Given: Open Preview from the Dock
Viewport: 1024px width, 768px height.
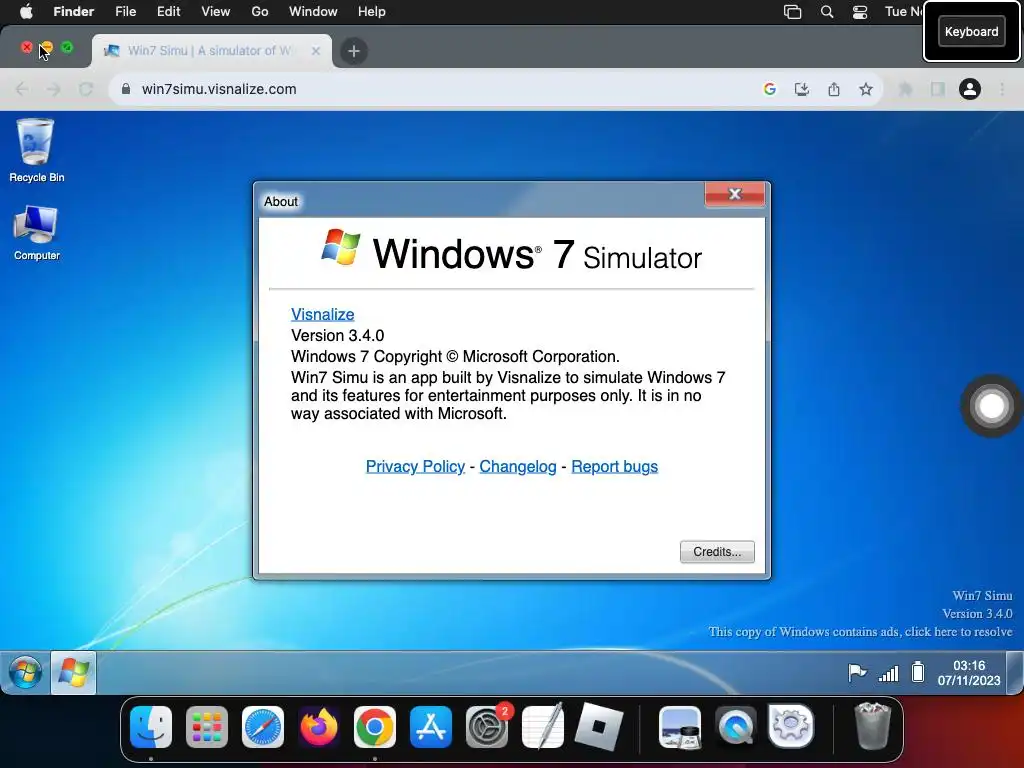Looking at the screenshot, I should click(680, 727).
